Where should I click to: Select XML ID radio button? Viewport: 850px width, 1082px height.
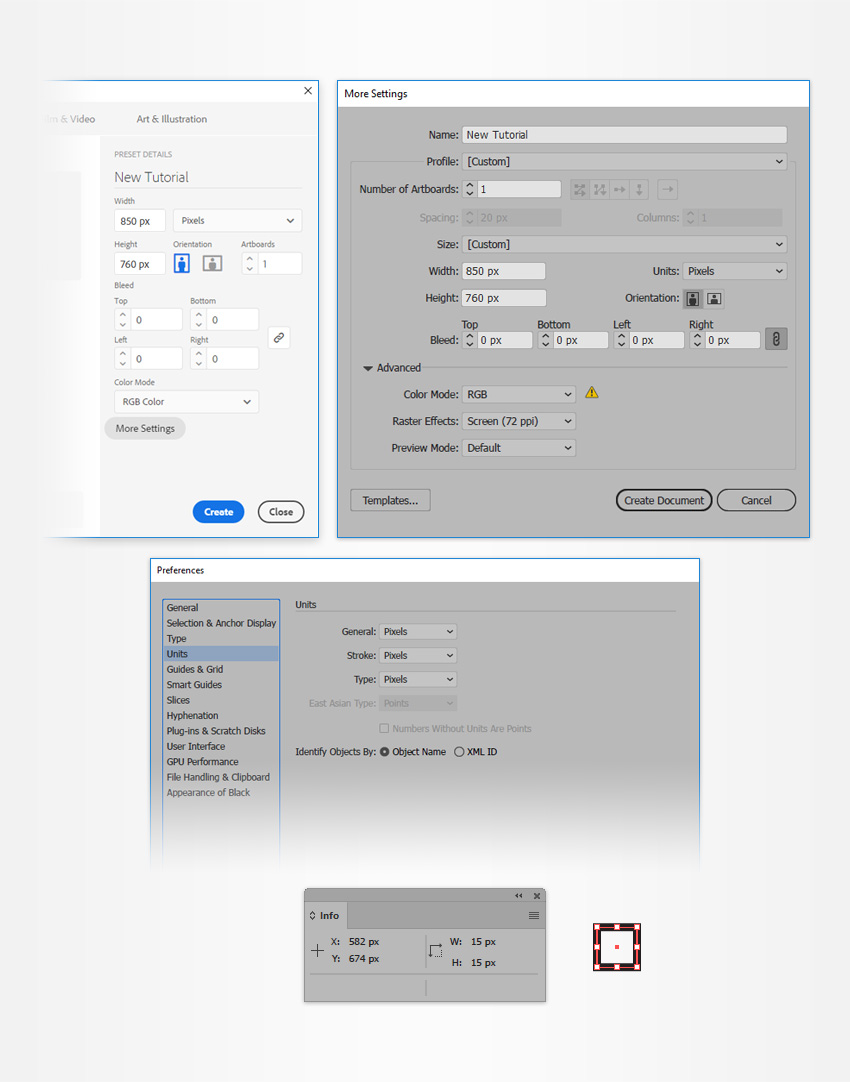(x=459, y=752)
